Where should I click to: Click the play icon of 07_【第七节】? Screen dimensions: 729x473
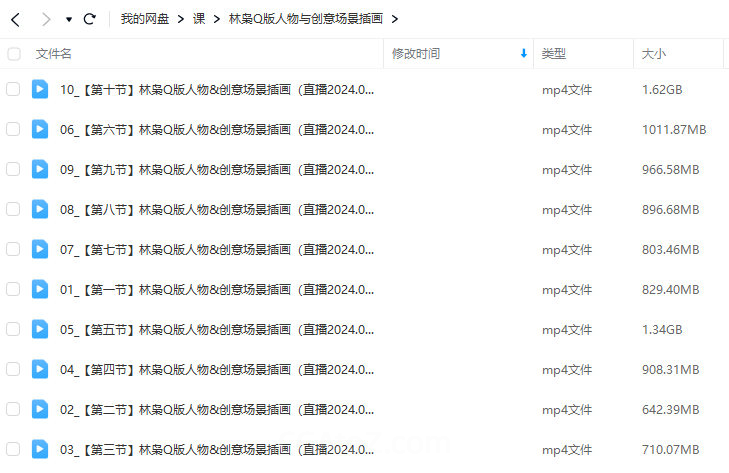pos(40,249)
